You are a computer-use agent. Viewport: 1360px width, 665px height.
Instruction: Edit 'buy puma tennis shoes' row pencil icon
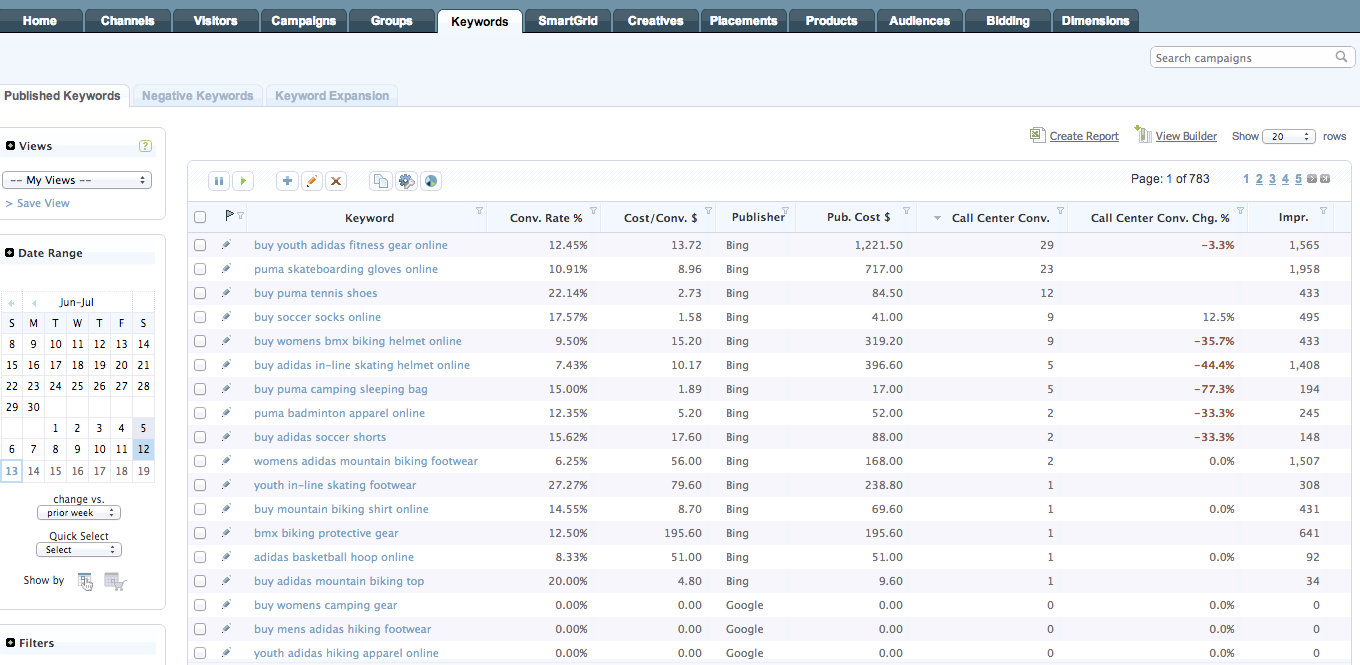pos(226,293)
